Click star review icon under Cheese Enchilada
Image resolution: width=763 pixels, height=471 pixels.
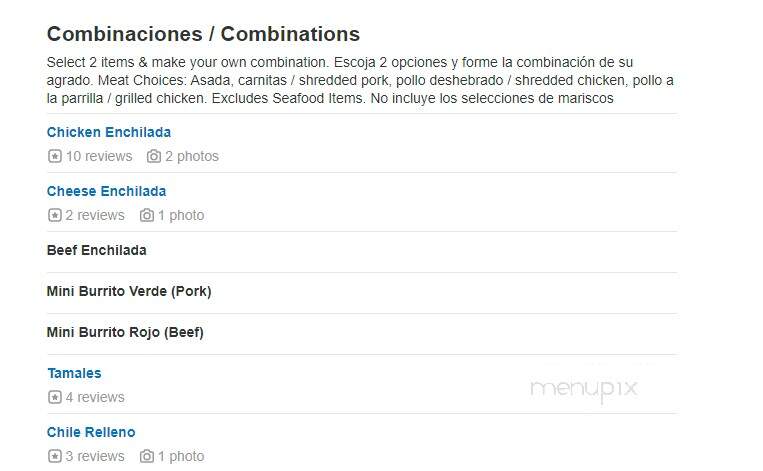55,215
